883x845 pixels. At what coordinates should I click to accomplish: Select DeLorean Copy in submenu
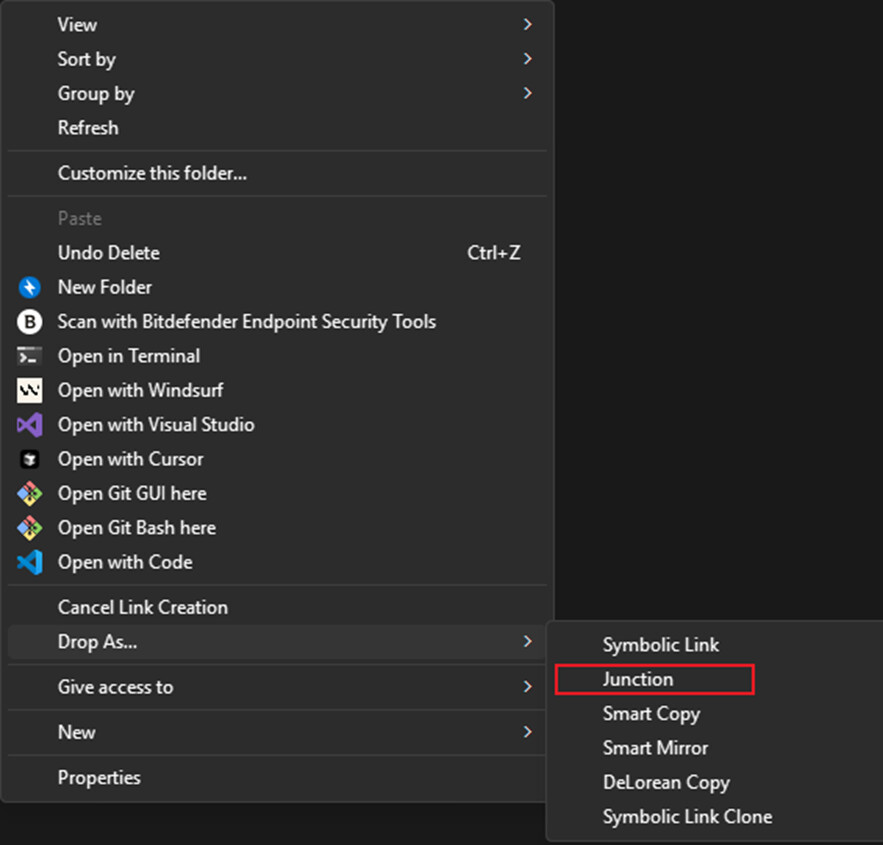[x=716, y=782]
